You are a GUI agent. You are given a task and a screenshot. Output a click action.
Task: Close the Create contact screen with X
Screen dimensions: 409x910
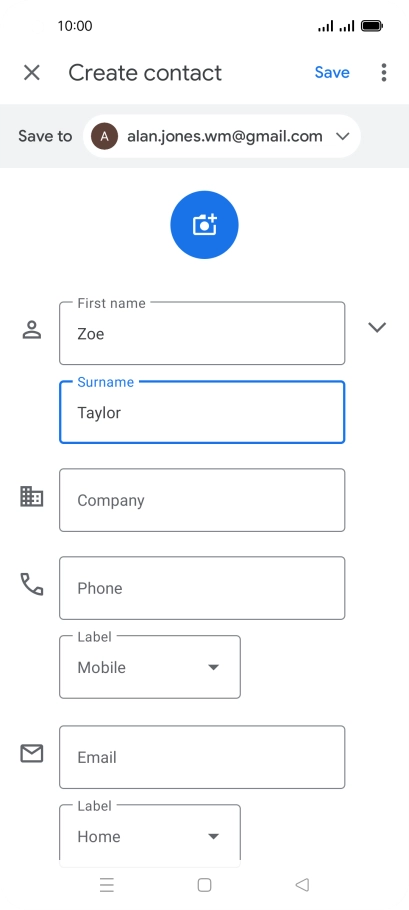coord(31,73)
